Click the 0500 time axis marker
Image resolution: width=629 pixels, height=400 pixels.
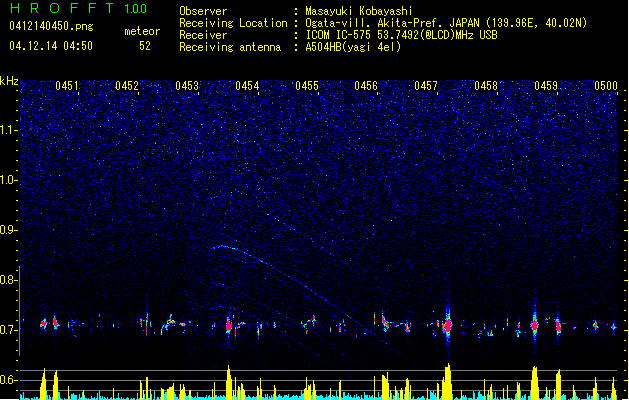click(x=606, y=86)
